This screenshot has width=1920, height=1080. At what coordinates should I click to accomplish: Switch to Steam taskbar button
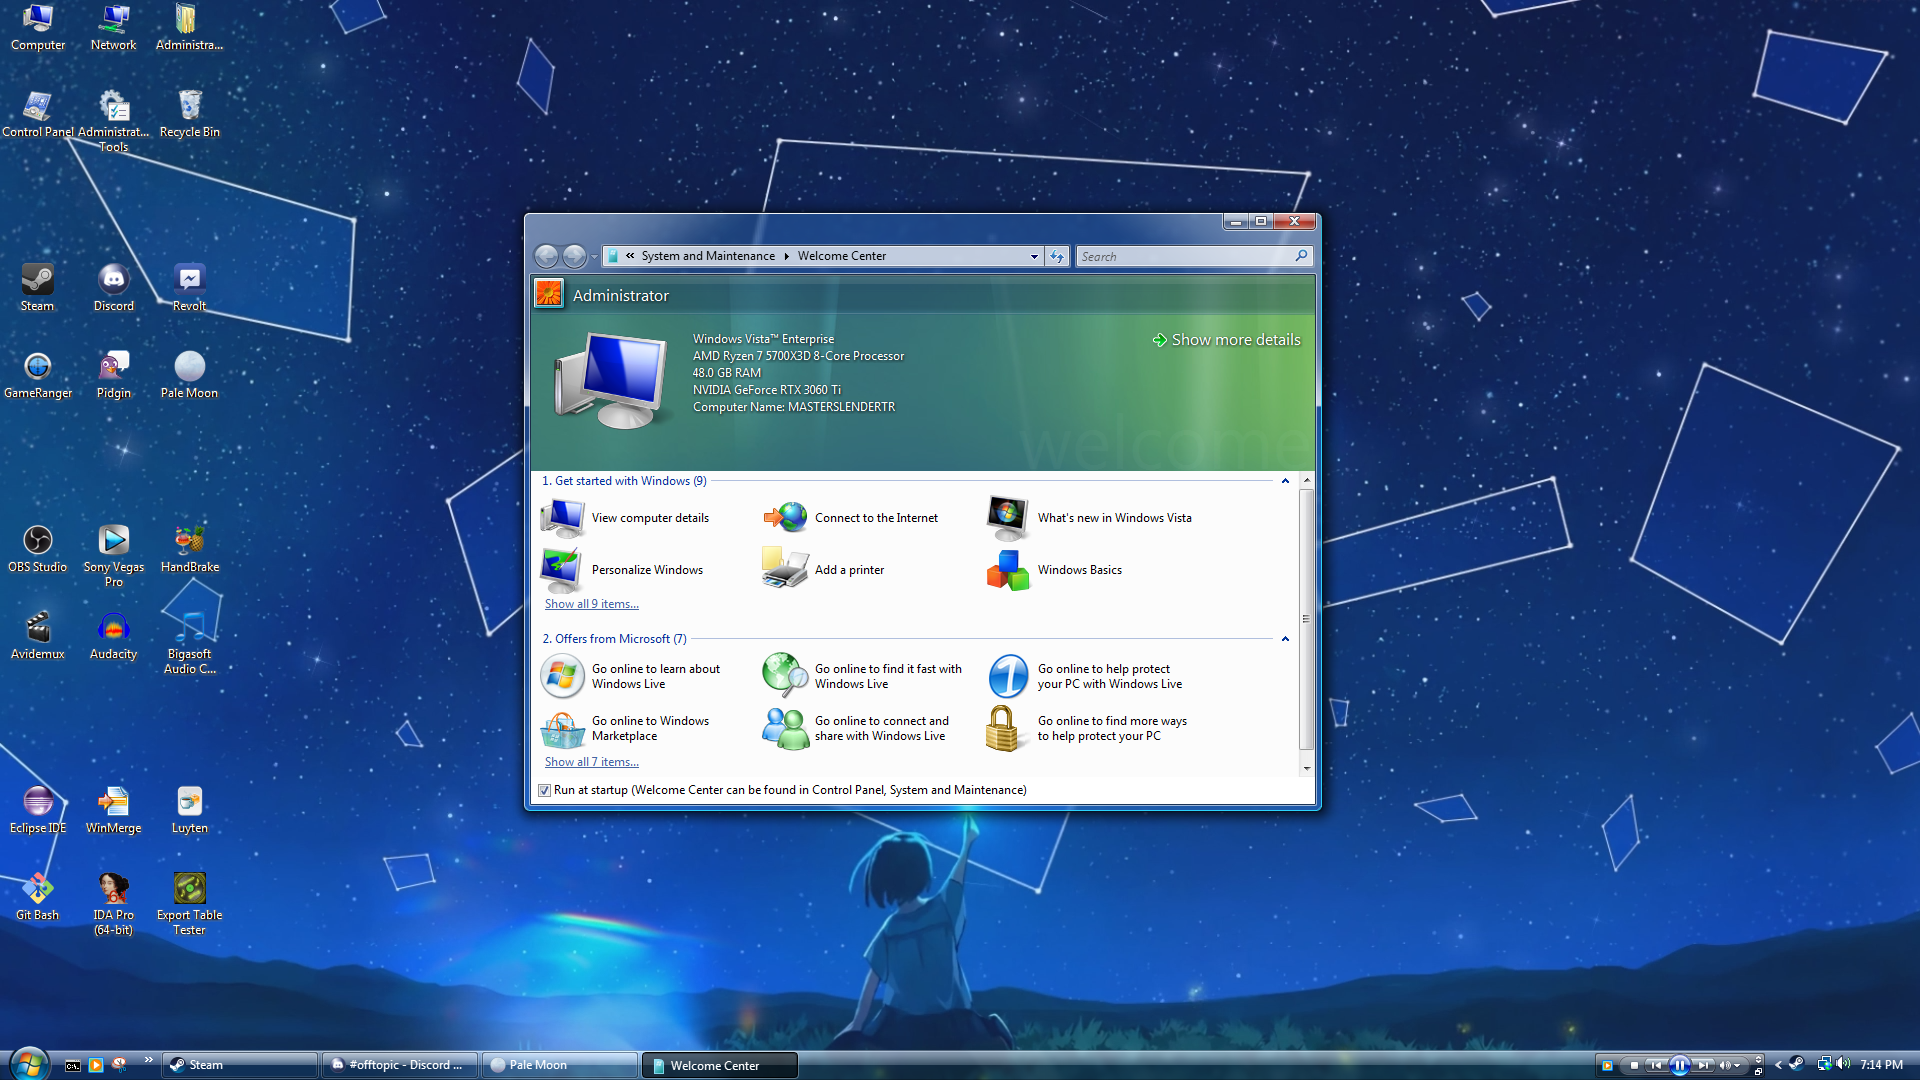tap(240, 1065)
